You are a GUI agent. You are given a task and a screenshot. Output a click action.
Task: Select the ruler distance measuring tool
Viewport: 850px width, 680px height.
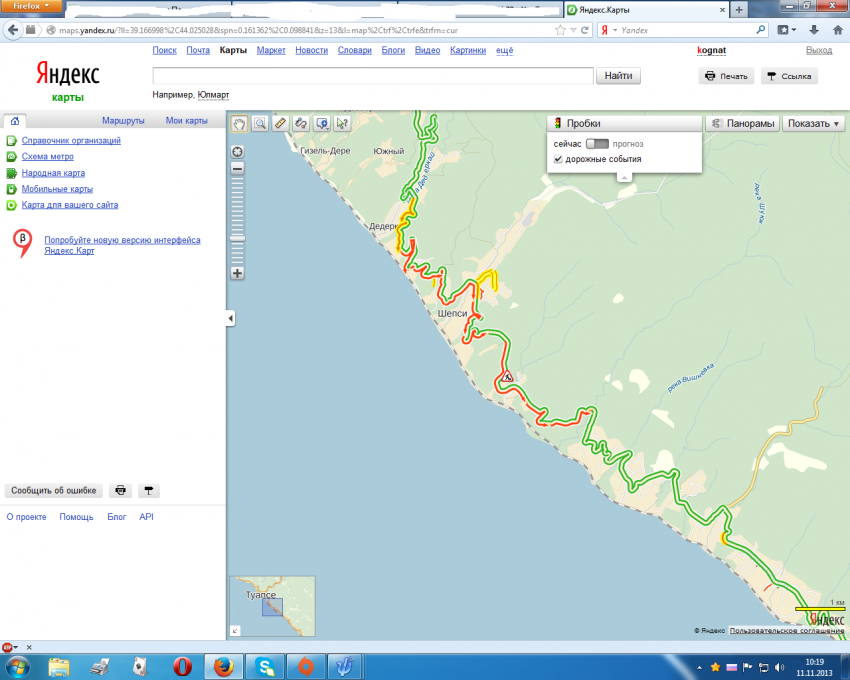[280, 123]
